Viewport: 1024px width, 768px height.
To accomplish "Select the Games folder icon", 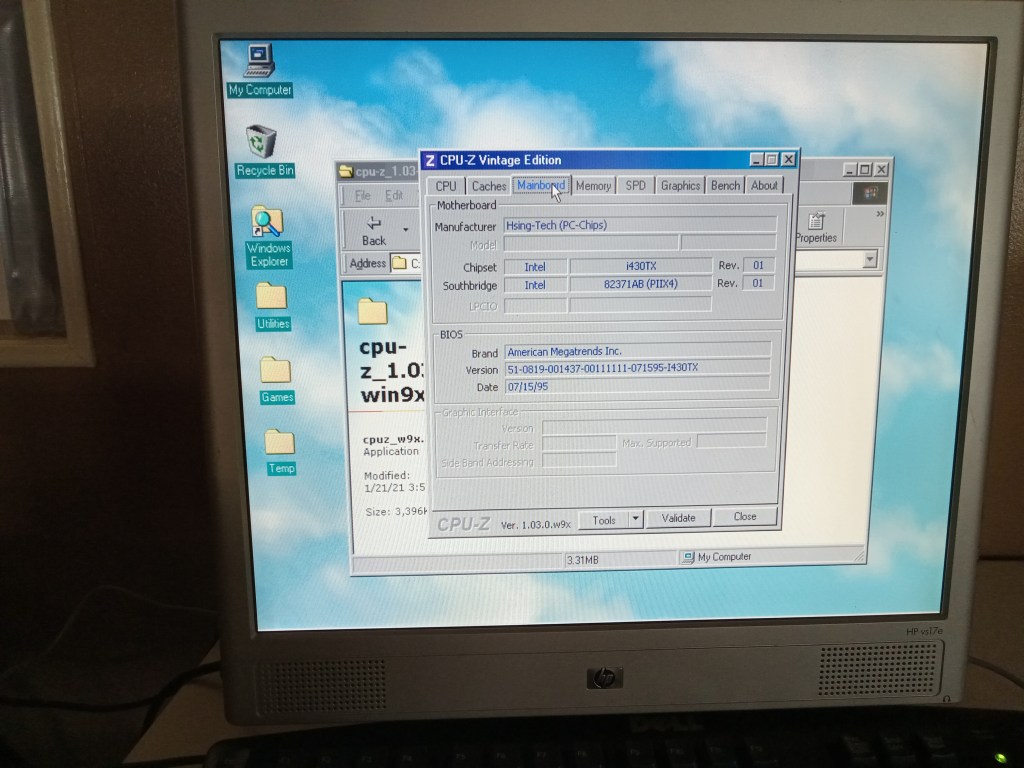I will (276, 371).
